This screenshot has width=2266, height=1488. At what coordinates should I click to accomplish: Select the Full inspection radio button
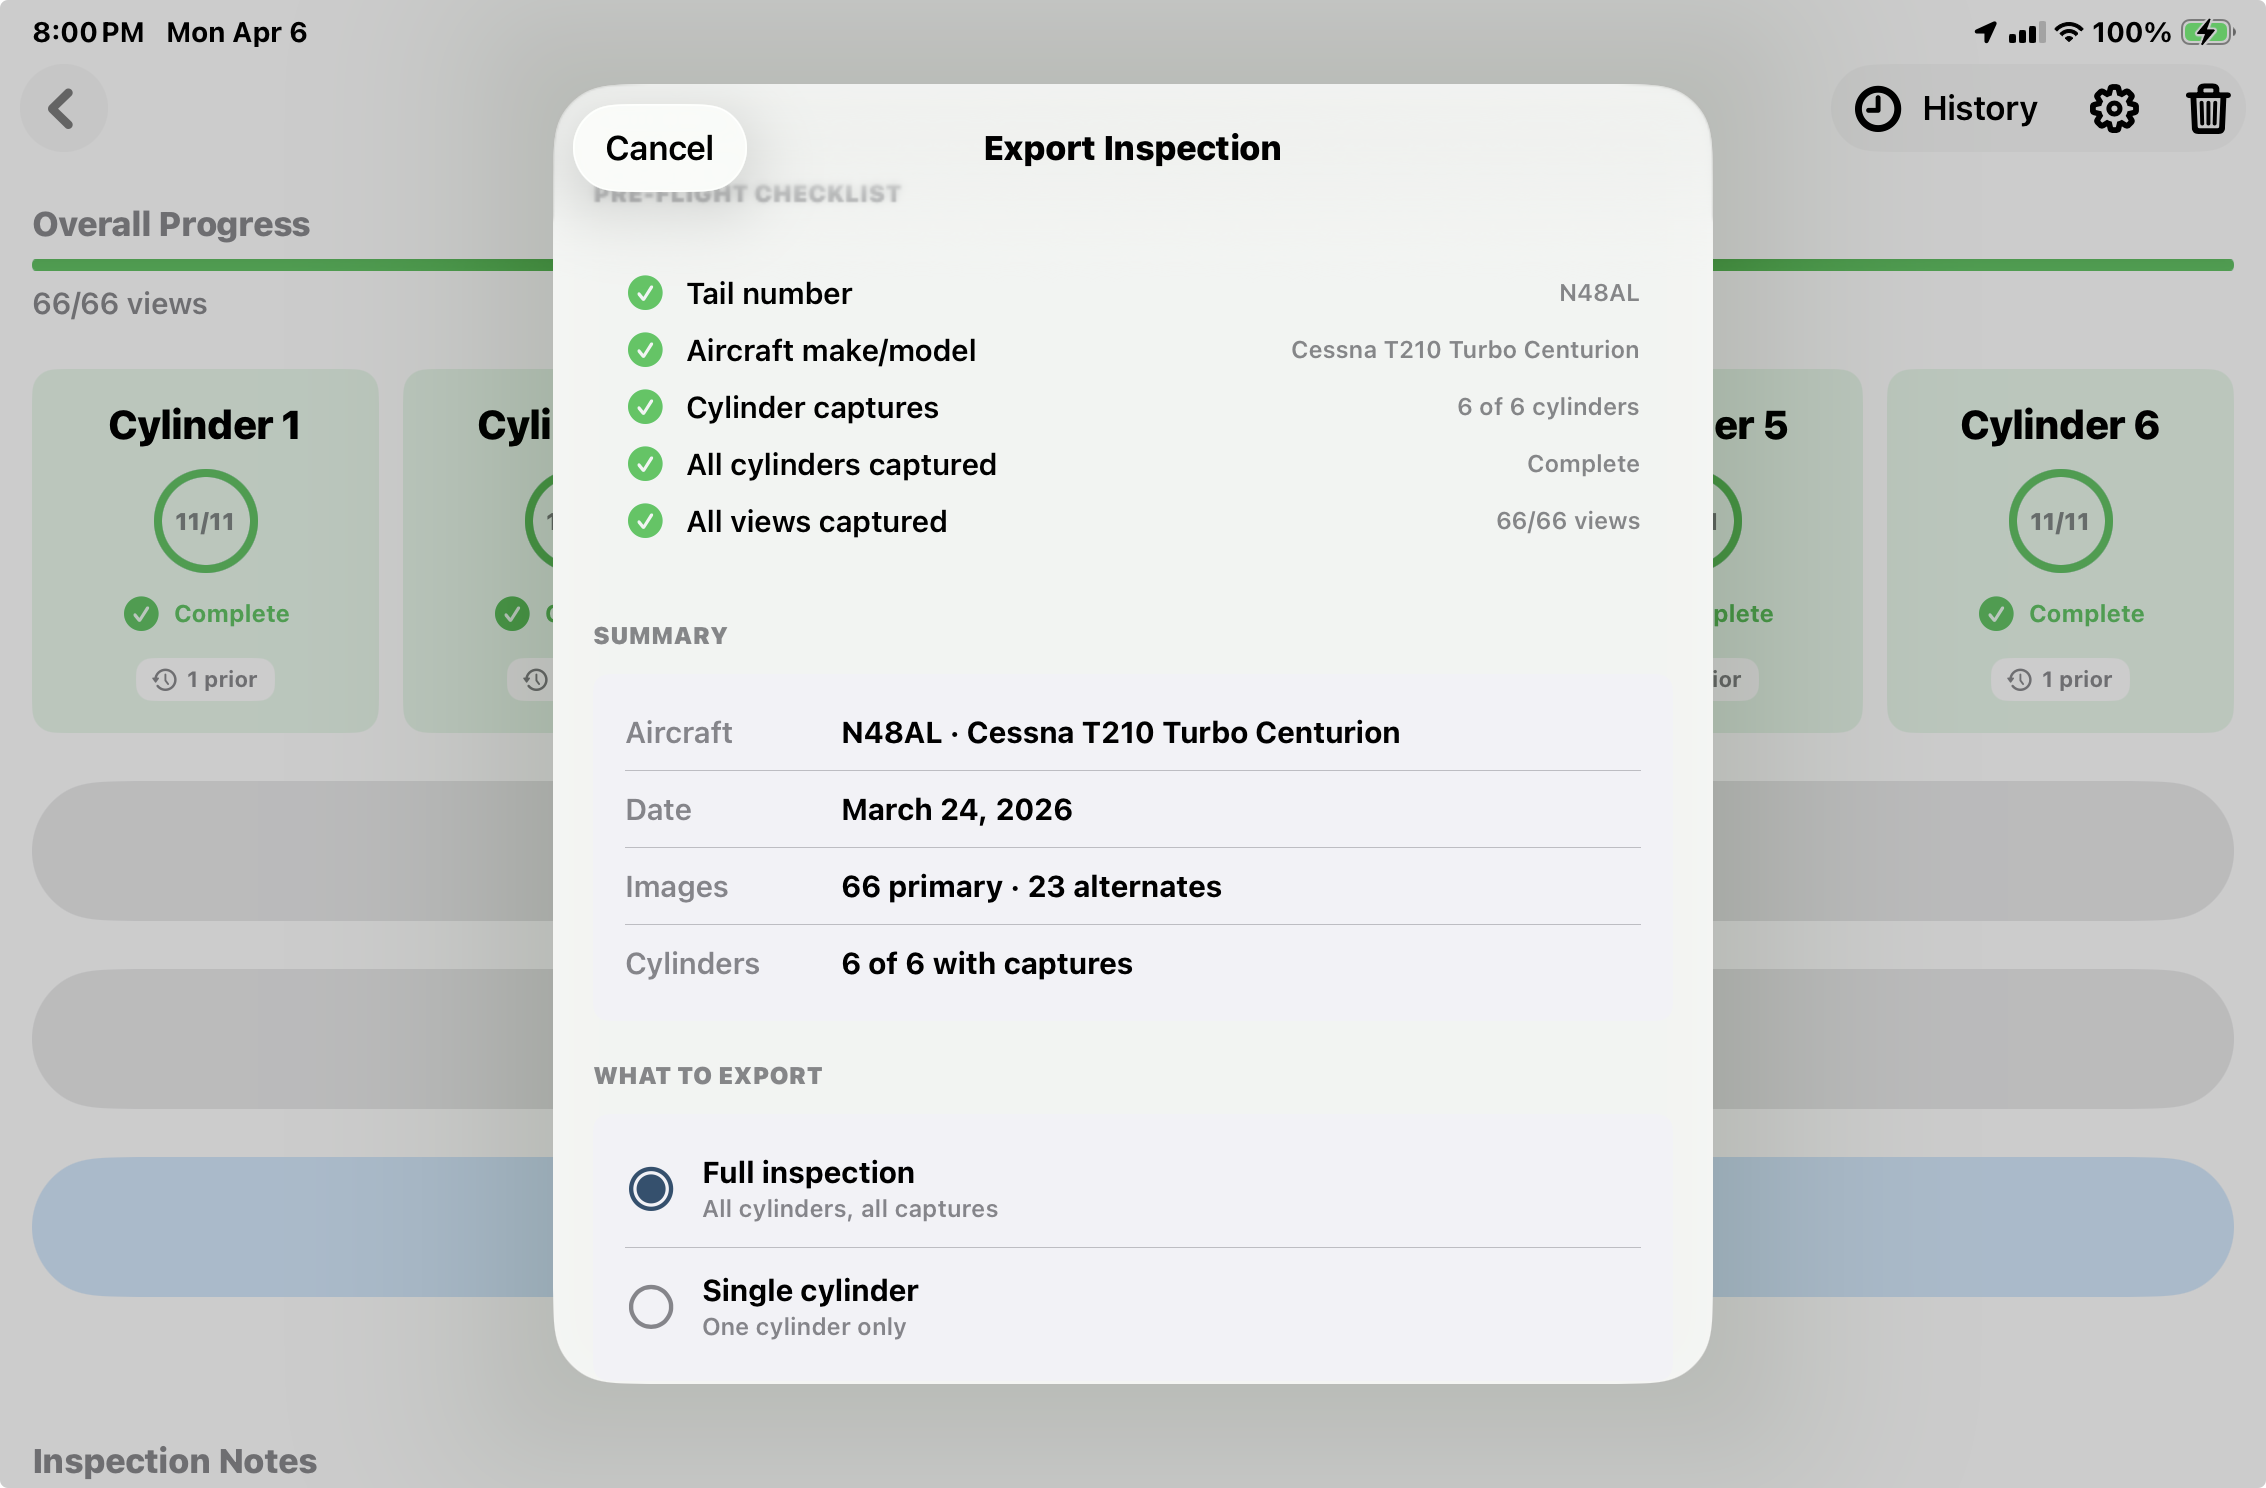(651, 1188)
